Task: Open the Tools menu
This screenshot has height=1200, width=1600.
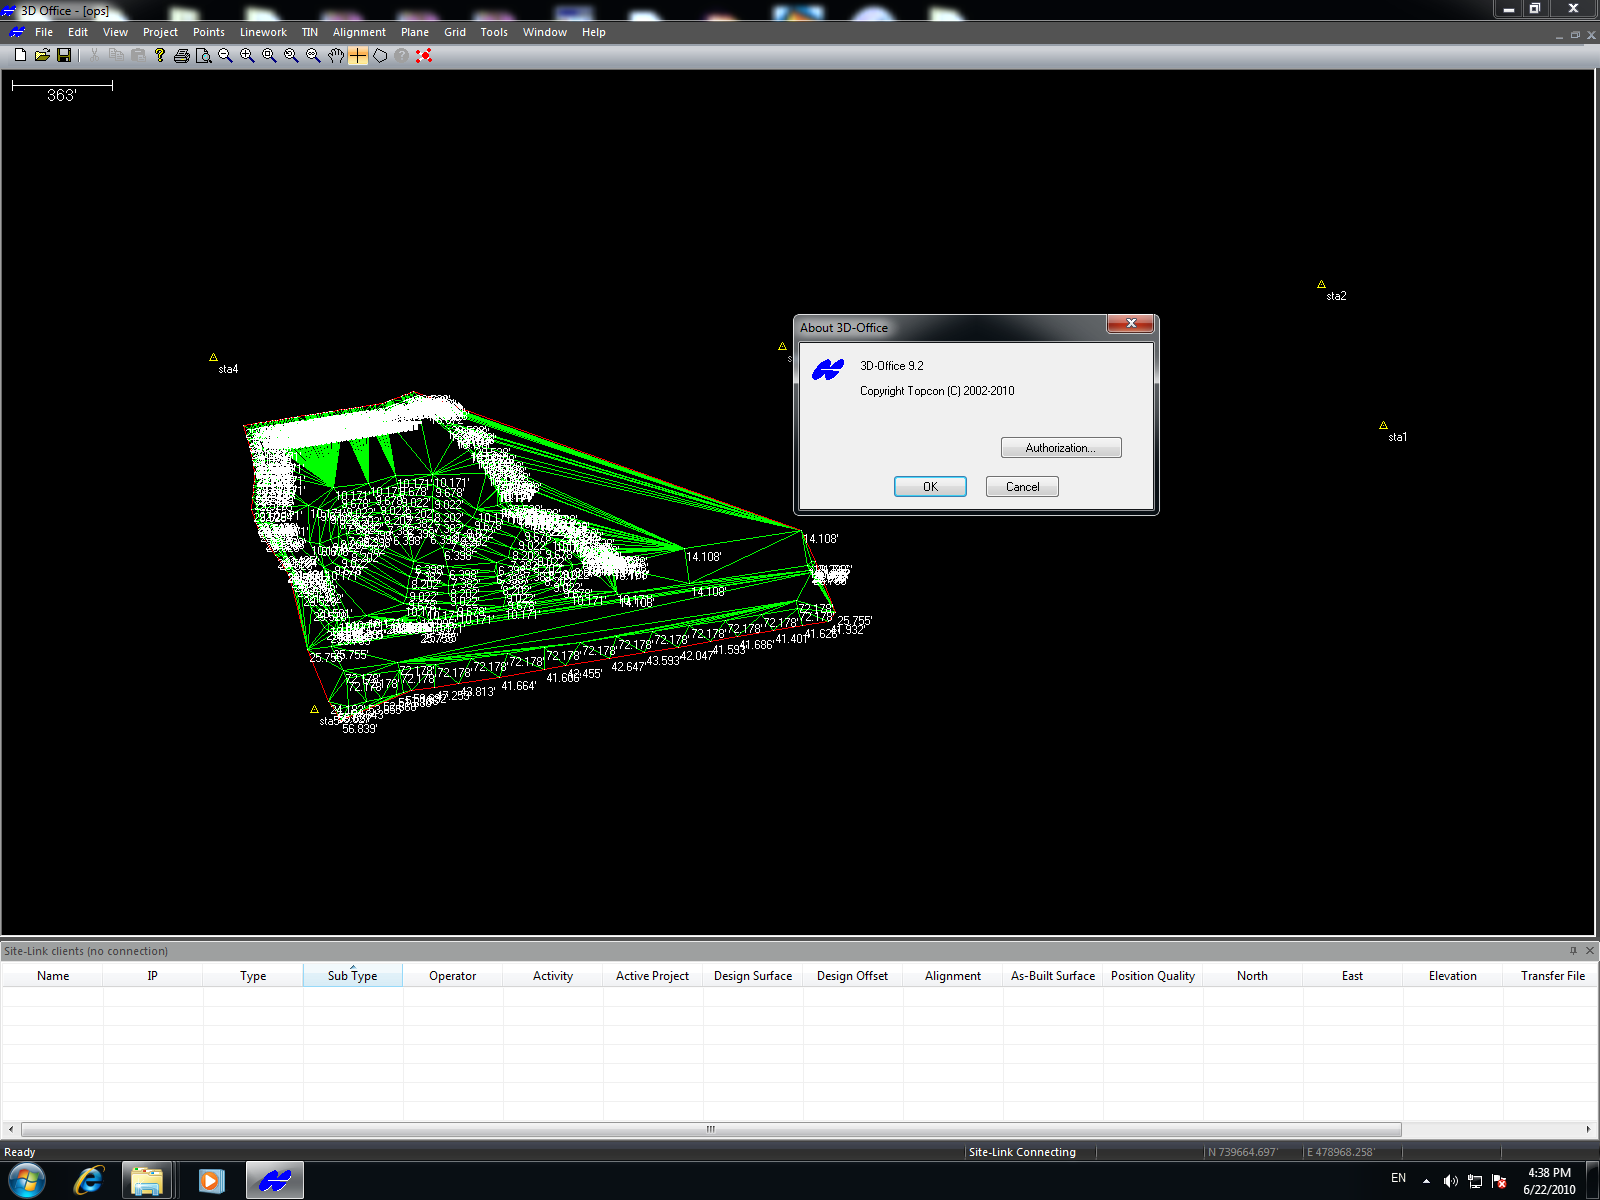Action: tap(494, 32)
